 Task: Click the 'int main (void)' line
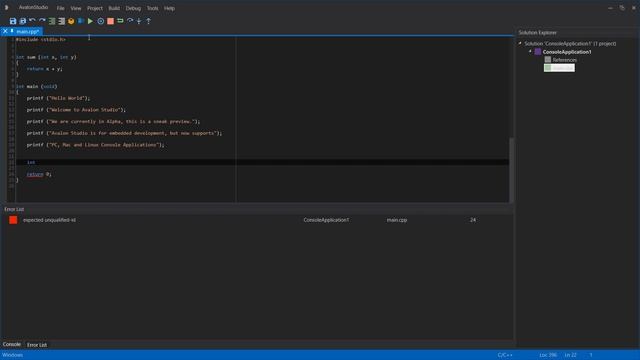coord(36,87)
